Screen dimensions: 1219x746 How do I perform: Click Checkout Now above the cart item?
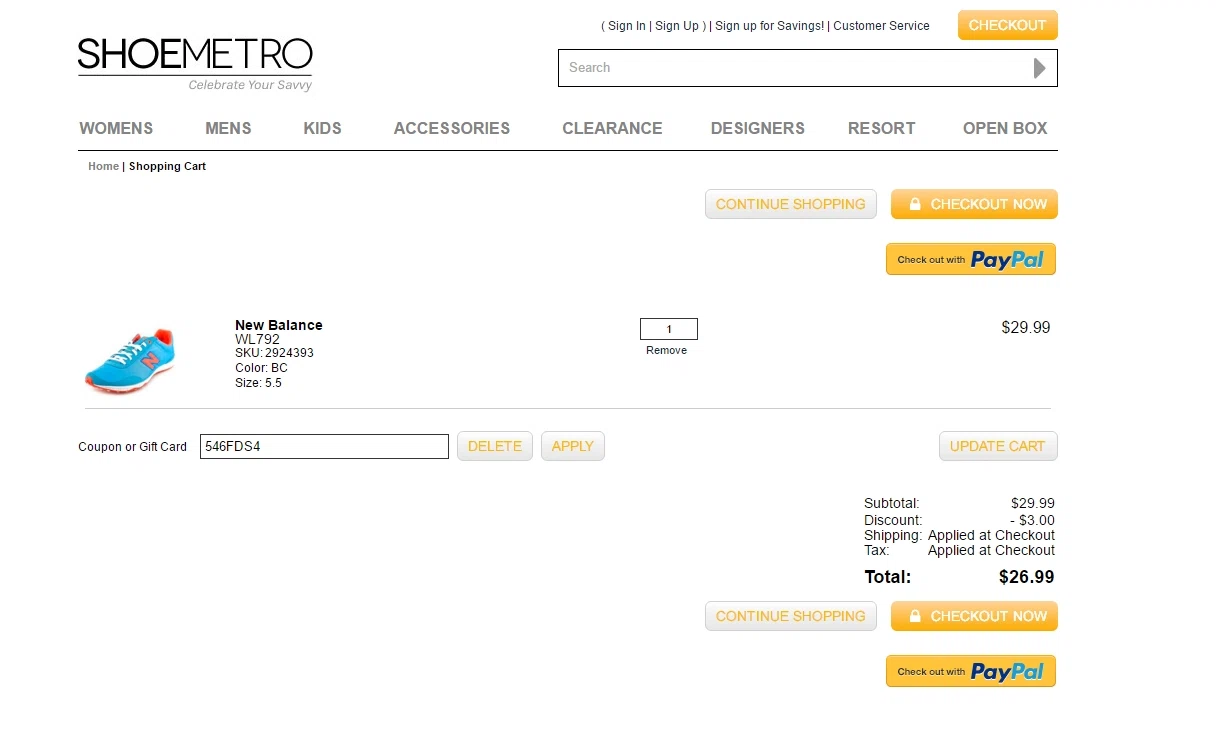[974, 204]
